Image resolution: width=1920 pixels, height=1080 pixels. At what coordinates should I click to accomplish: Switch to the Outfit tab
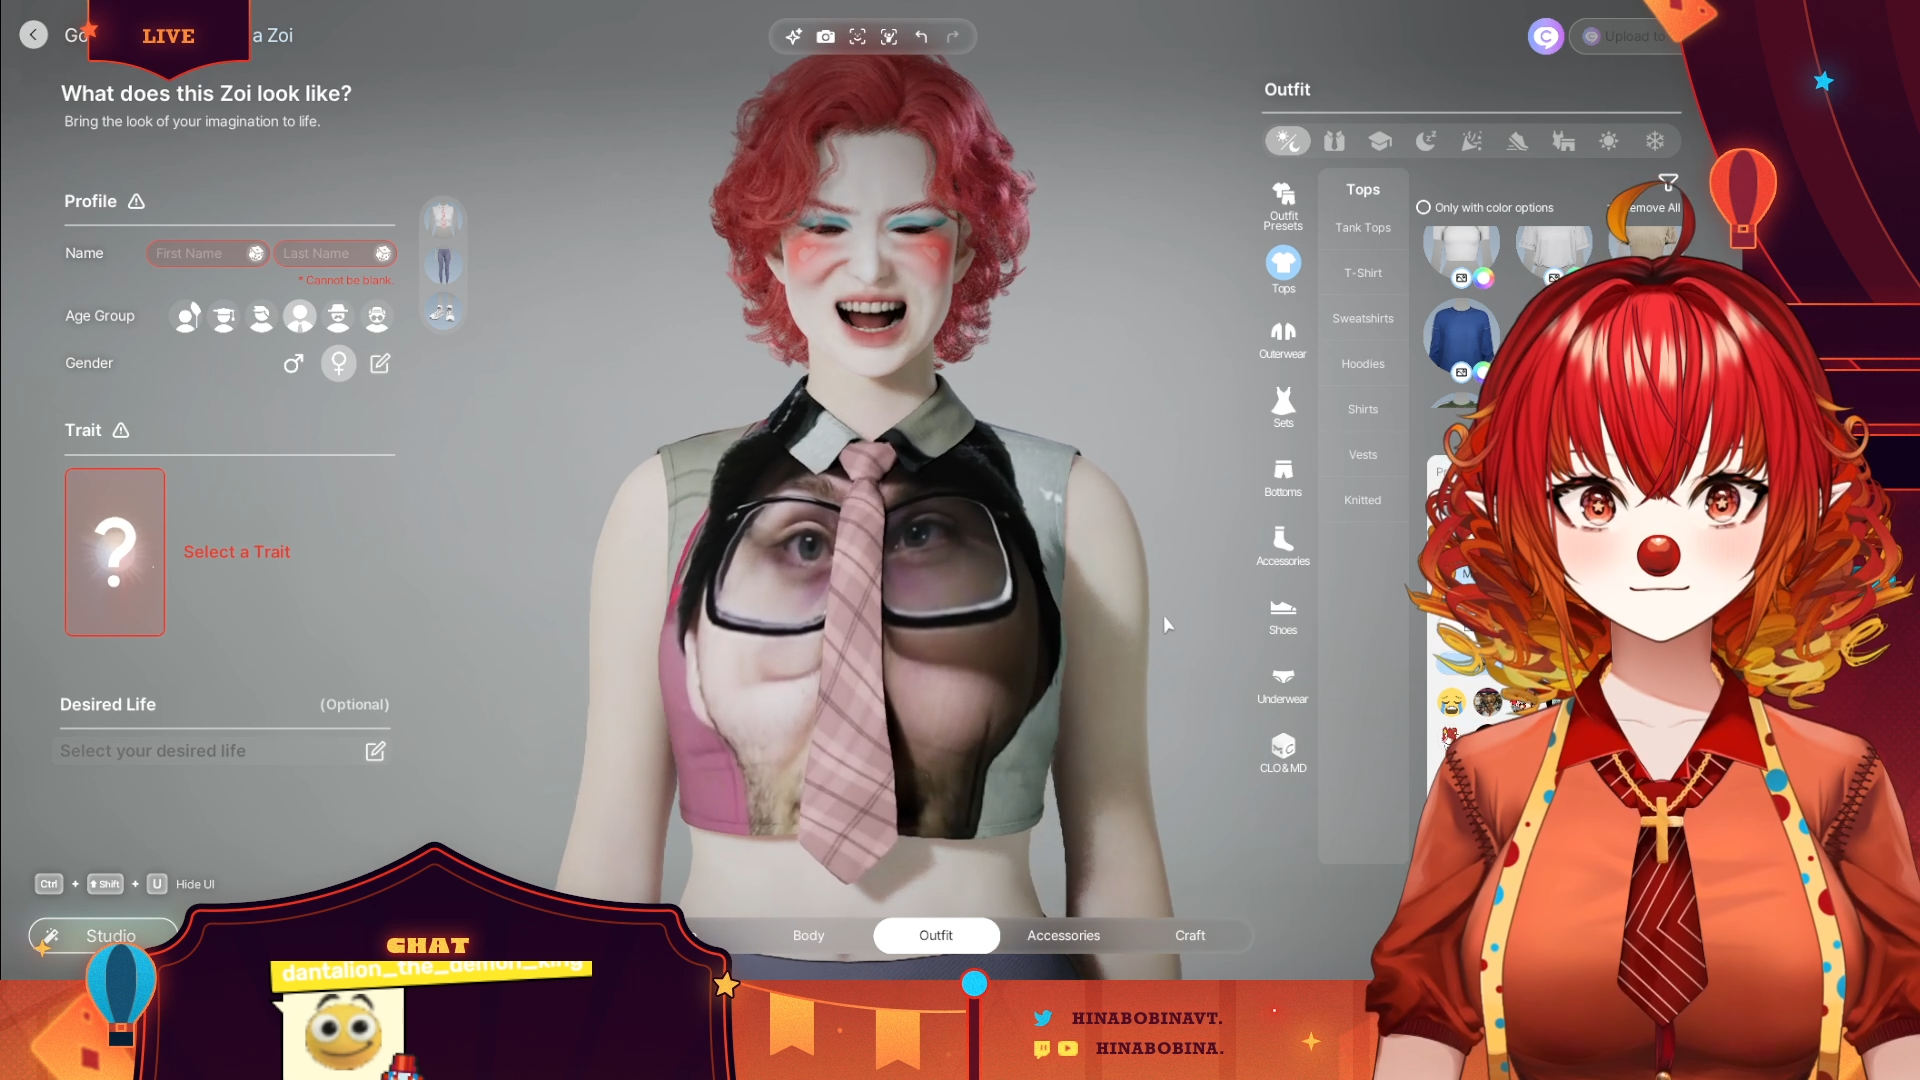936,936
